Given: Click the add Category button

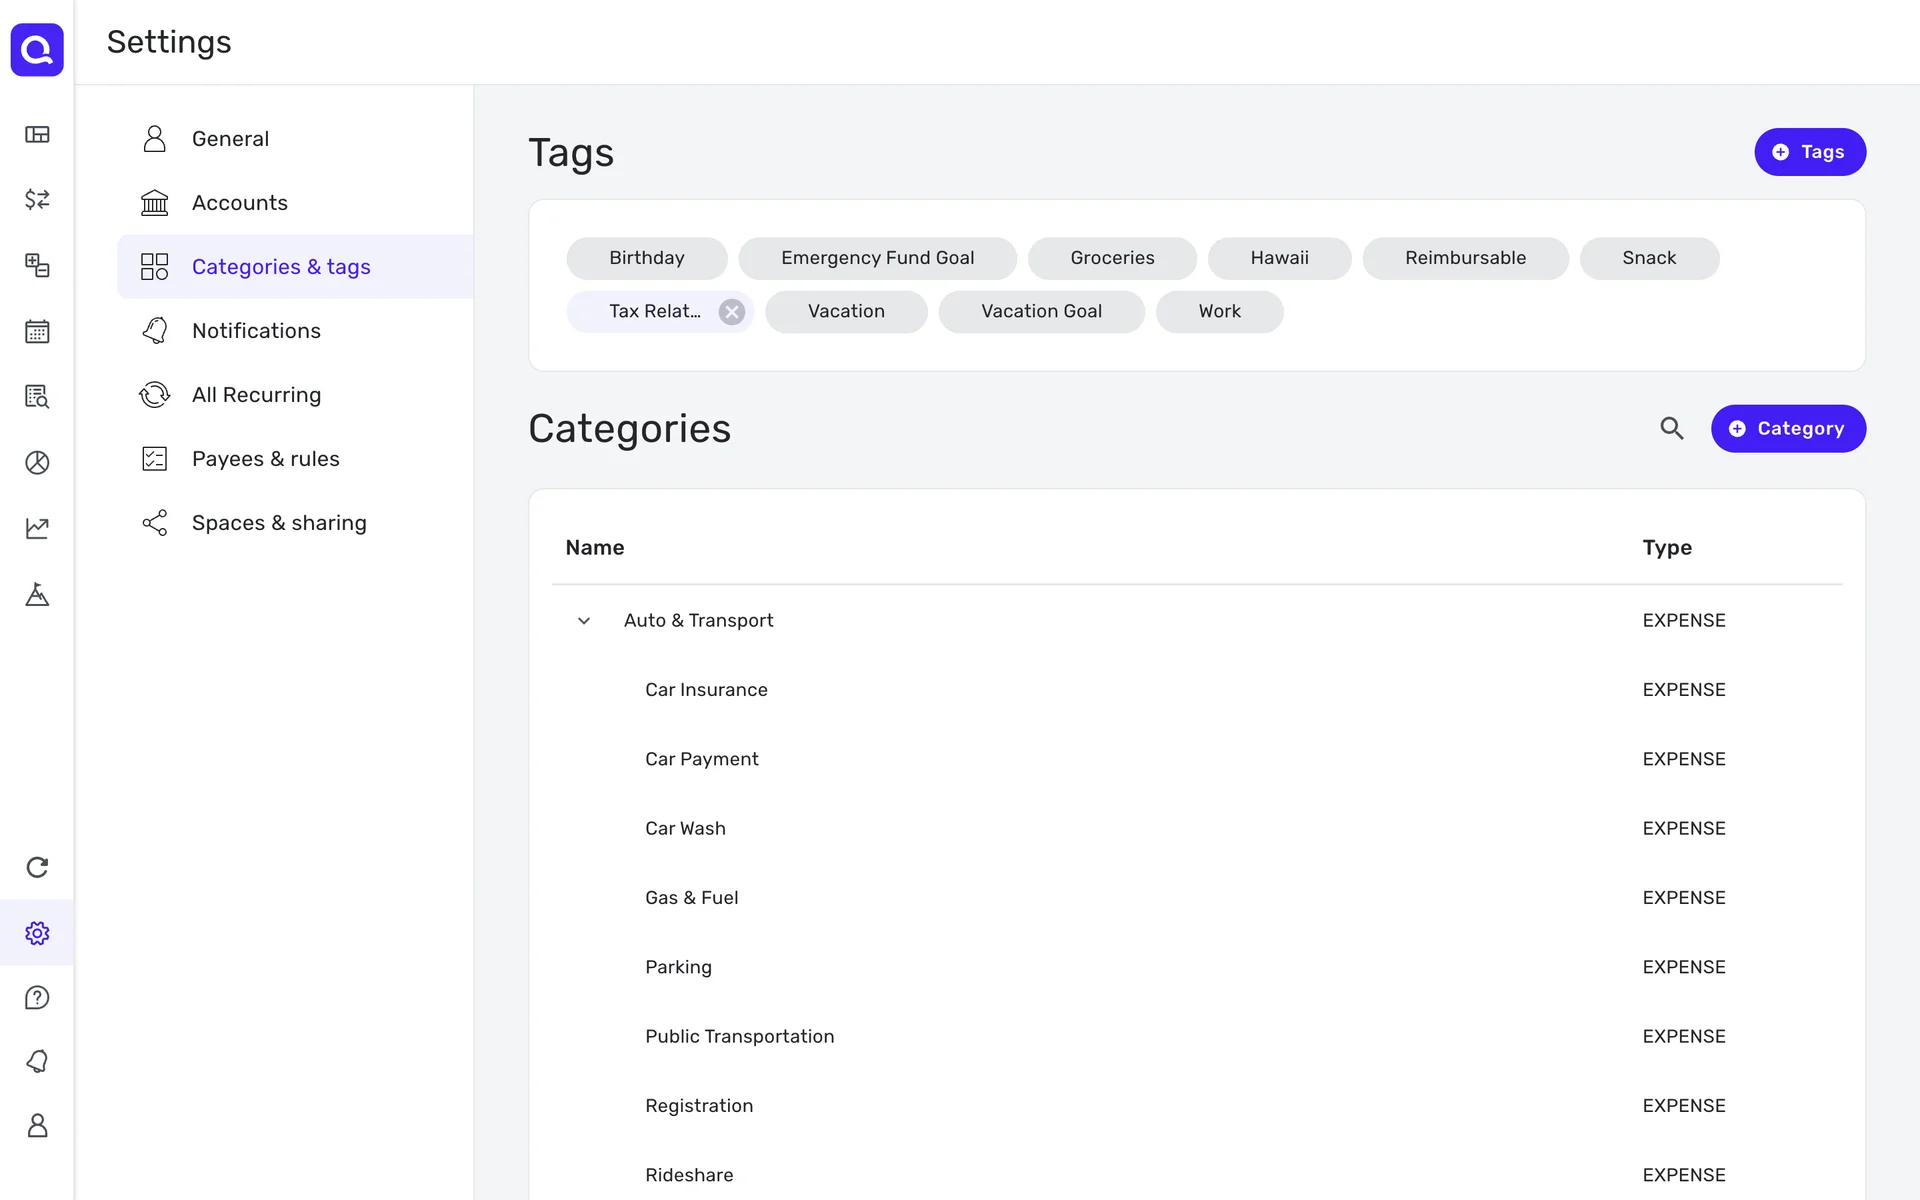Looking at the screenshot, I should [1787, 428].
